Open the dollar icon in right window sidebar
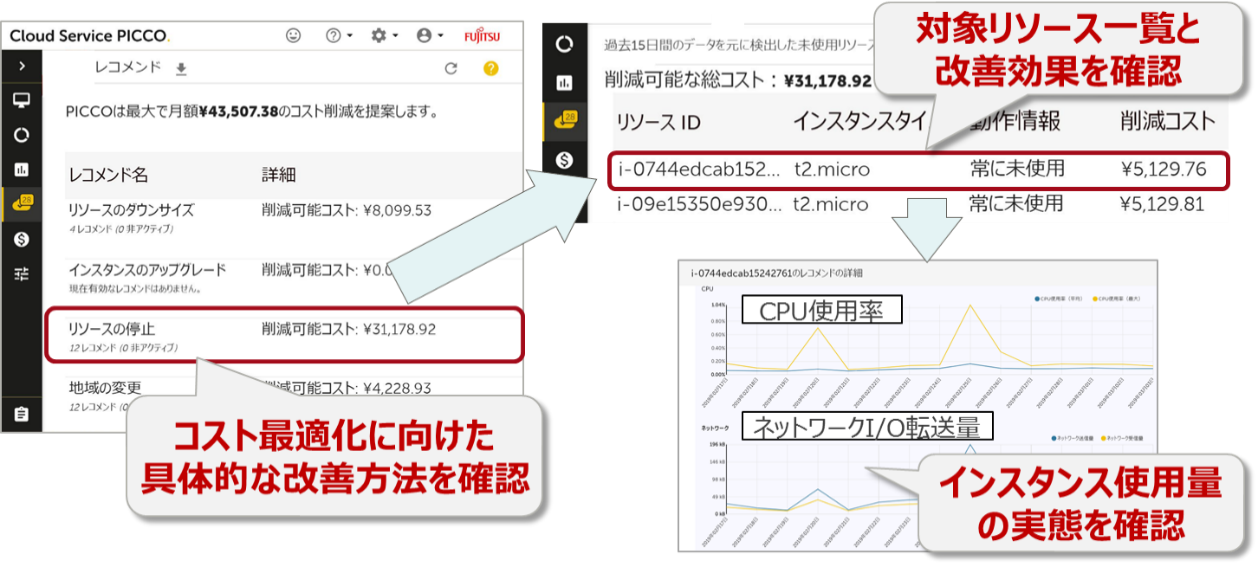The width and height of the screenshot is (1256, 563). tap(565, 159)
